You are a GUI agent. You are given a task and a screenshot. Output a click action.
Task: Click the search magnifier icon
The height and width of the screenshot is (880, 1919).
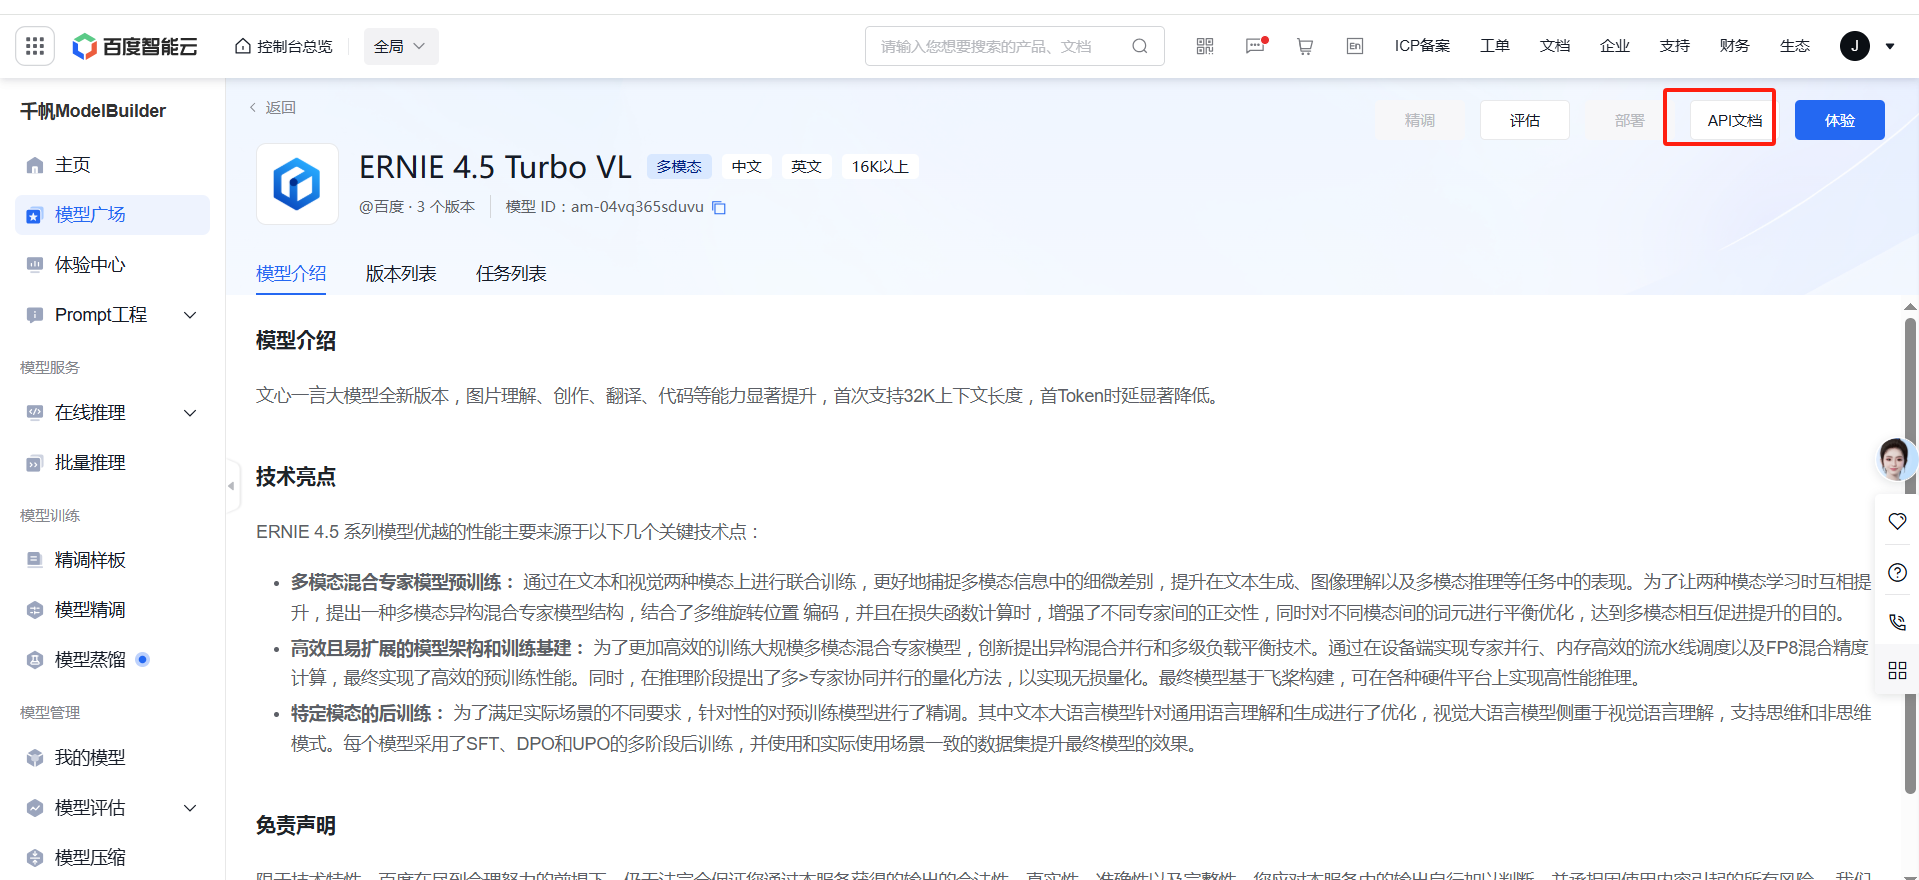(1139, 46)
